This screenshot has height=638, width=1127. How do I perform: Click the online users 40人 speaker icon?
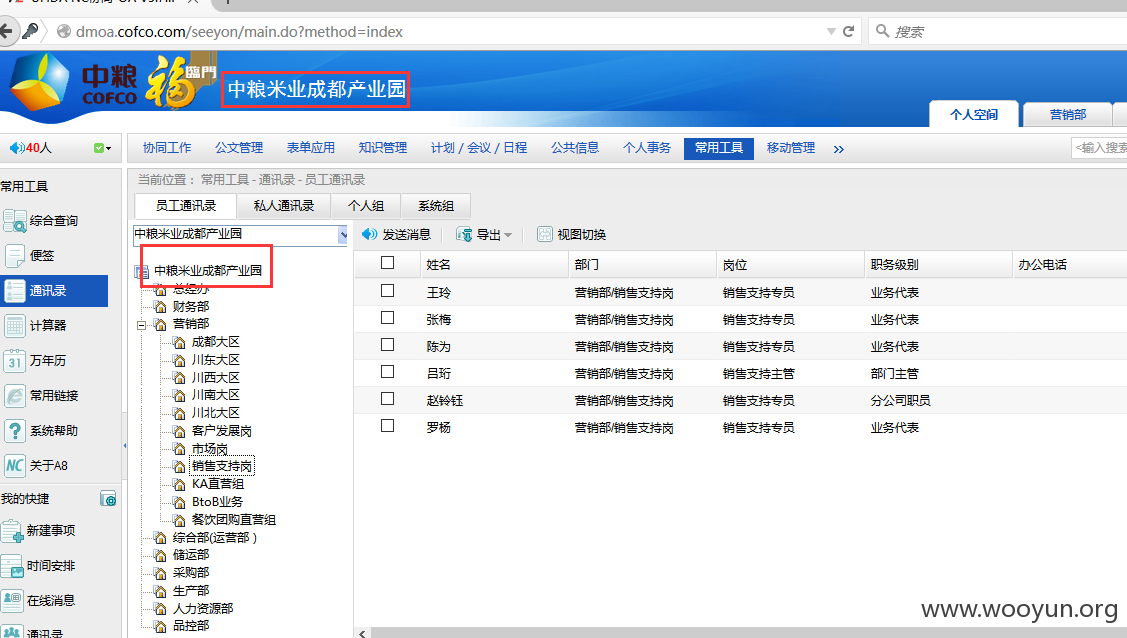tap(16, 148)
